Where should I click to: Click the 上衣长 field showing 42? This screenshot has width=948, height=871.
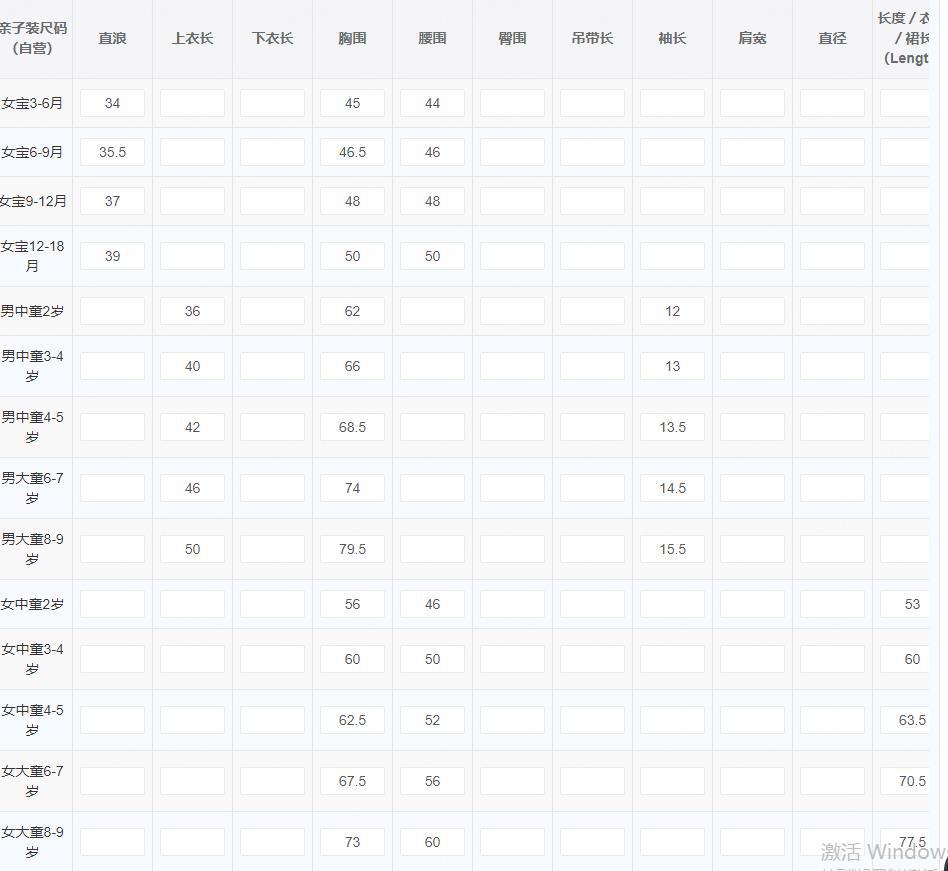(192, 427)
